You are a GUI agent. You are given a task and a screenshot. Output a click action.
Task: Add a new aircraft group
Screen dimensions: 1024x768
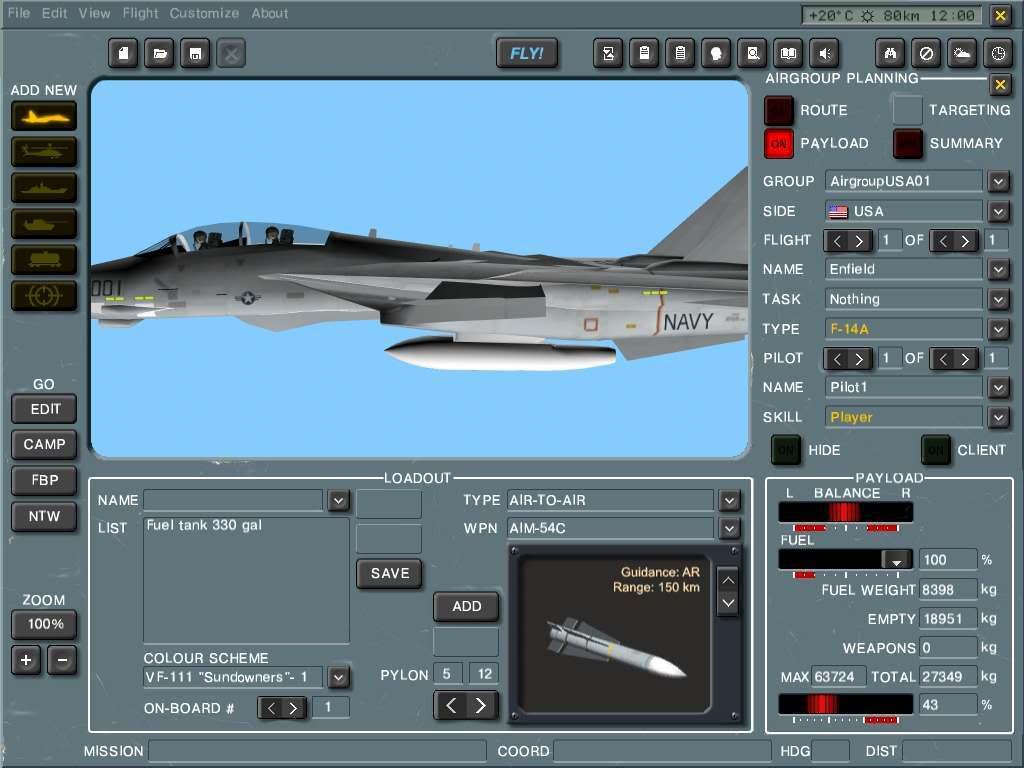point(43,116)
